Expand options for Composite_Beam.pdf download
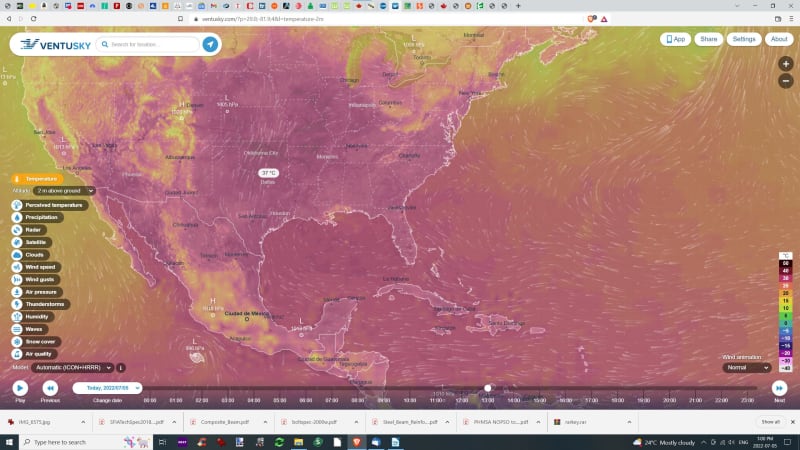This screenshot has height=450, width=800. tap(265, 422)
